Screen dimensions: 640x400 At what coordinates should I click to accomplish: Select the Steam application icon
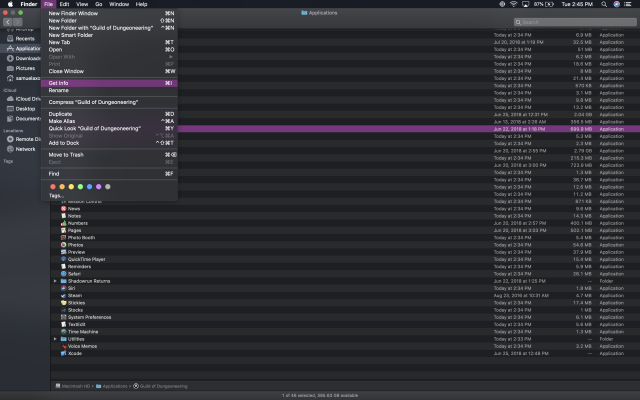(x=64, y=295)
